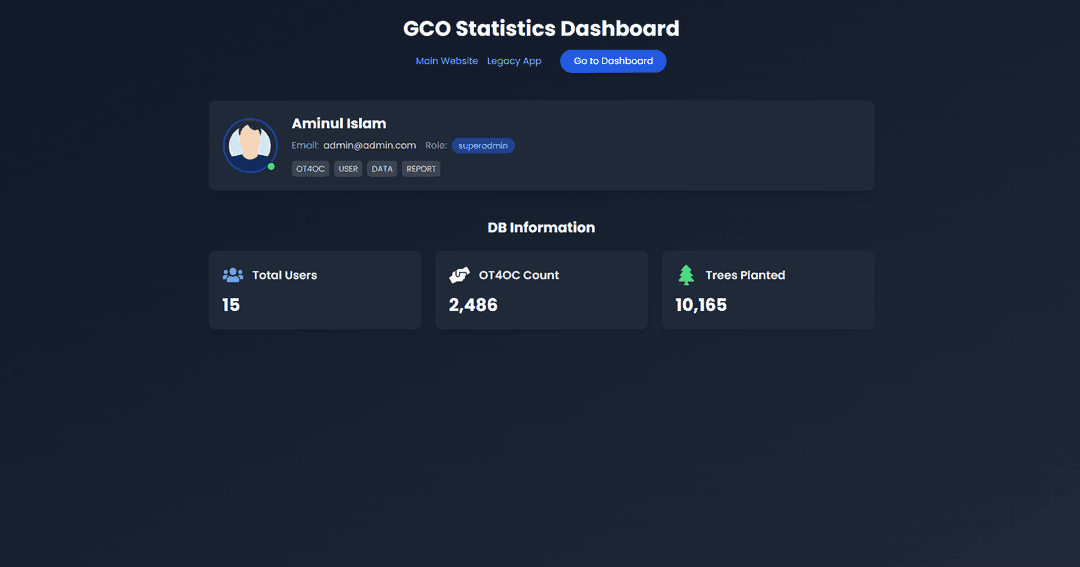
Task: Select the superadmin role badge
Action: coord(483,146)
